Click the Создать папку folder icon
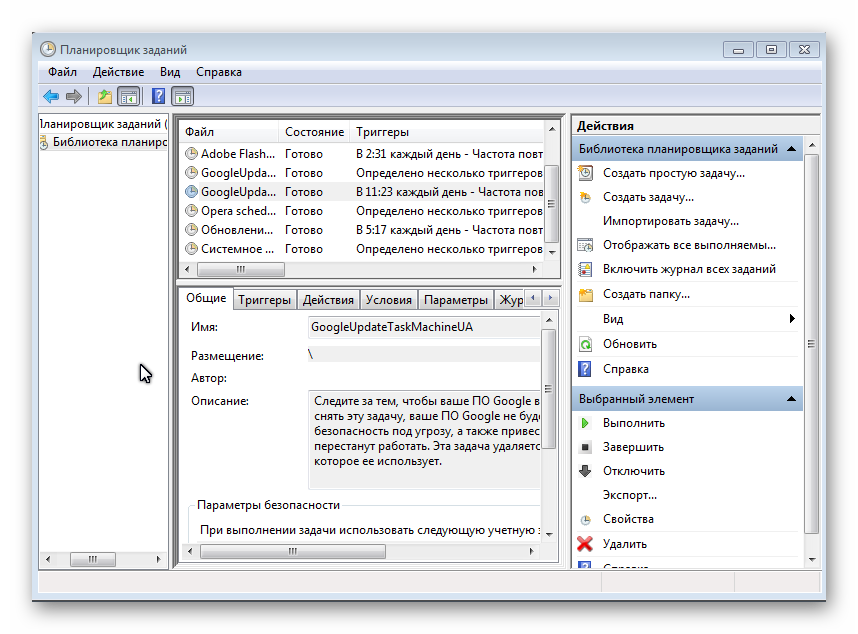The width and height of the screenshot is (858, 634). coord(586,294)
